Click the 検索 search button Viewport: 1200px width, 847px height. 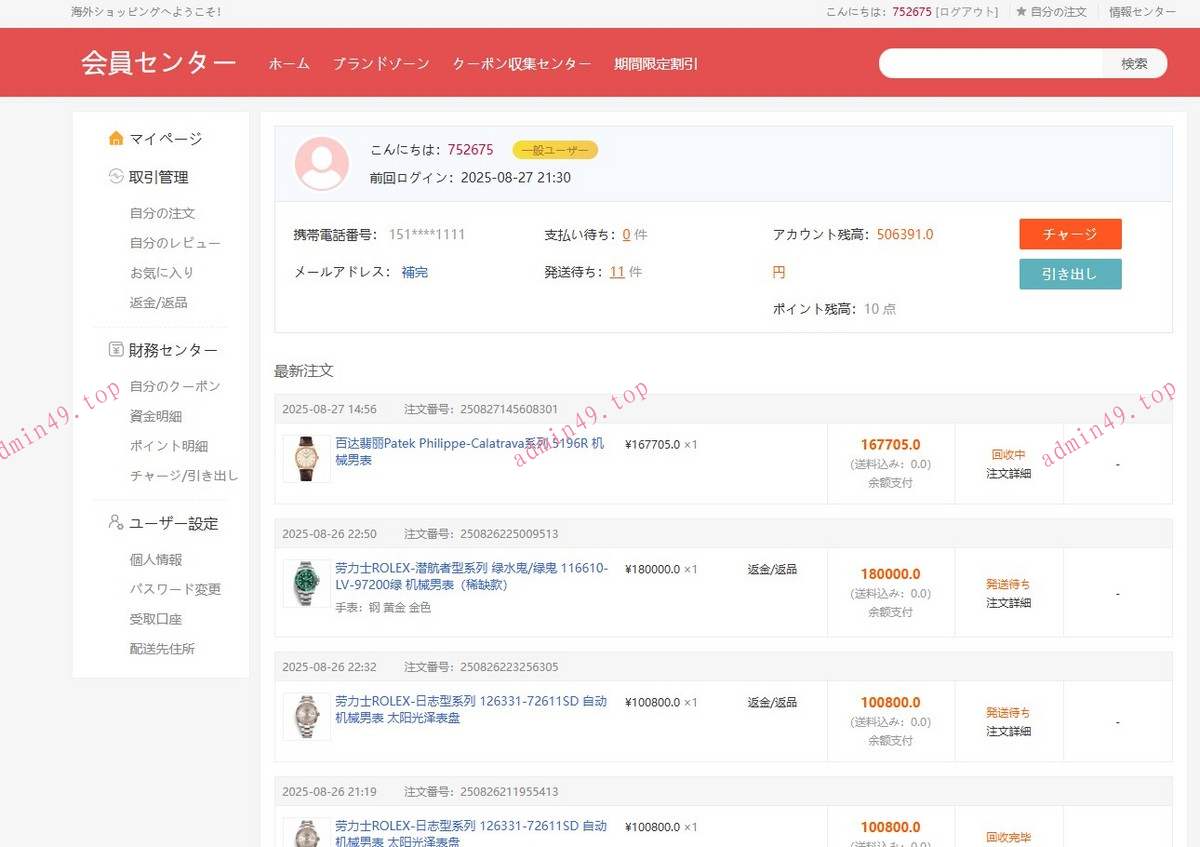(x=1134, y=63)
